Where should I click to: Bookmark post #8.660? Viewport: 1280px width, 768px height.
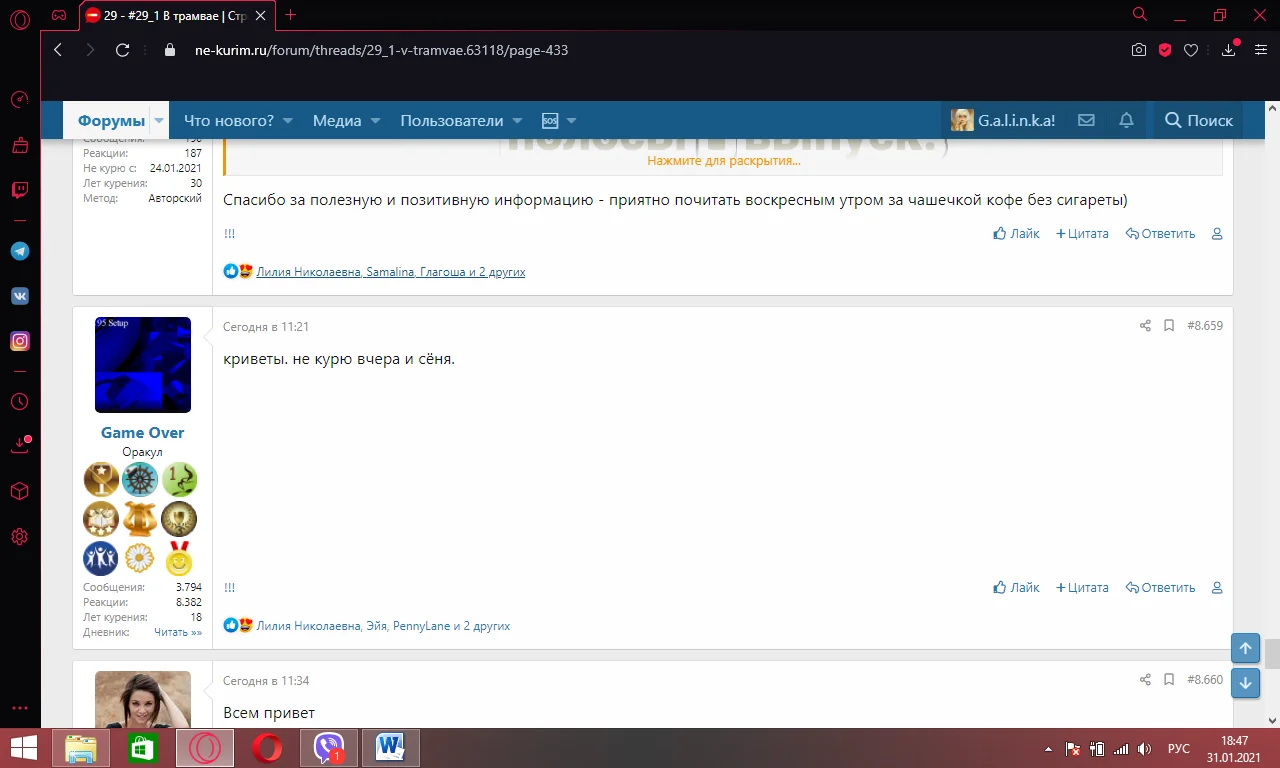(x=1169, y=680)
